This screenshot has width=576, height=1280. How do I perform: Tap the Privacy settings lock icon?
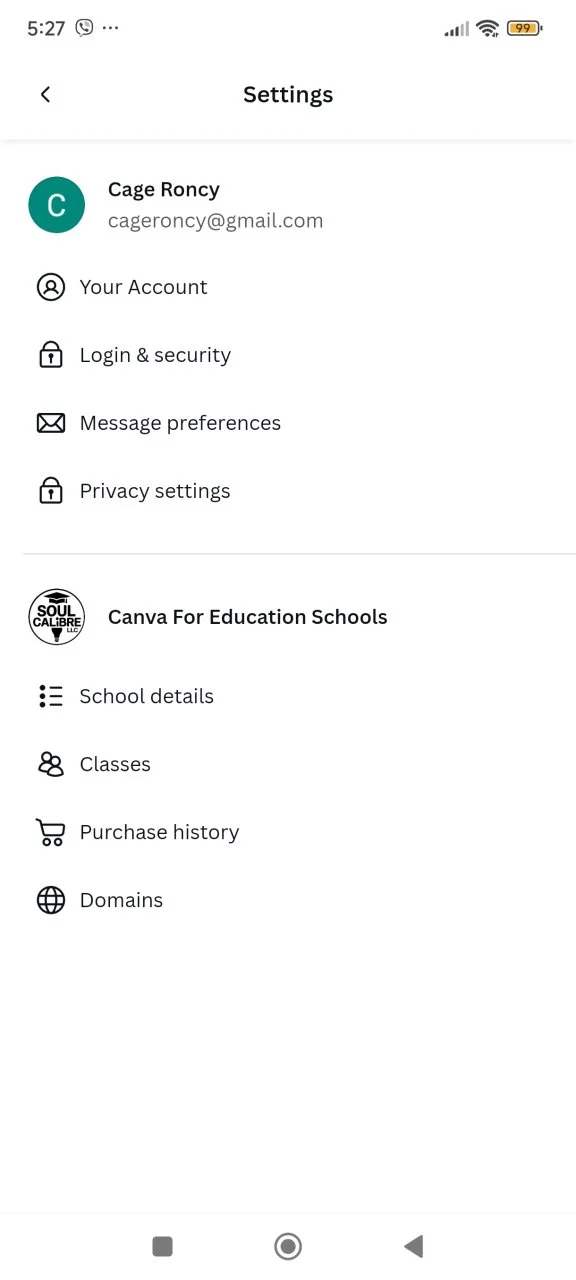point(51,491)
